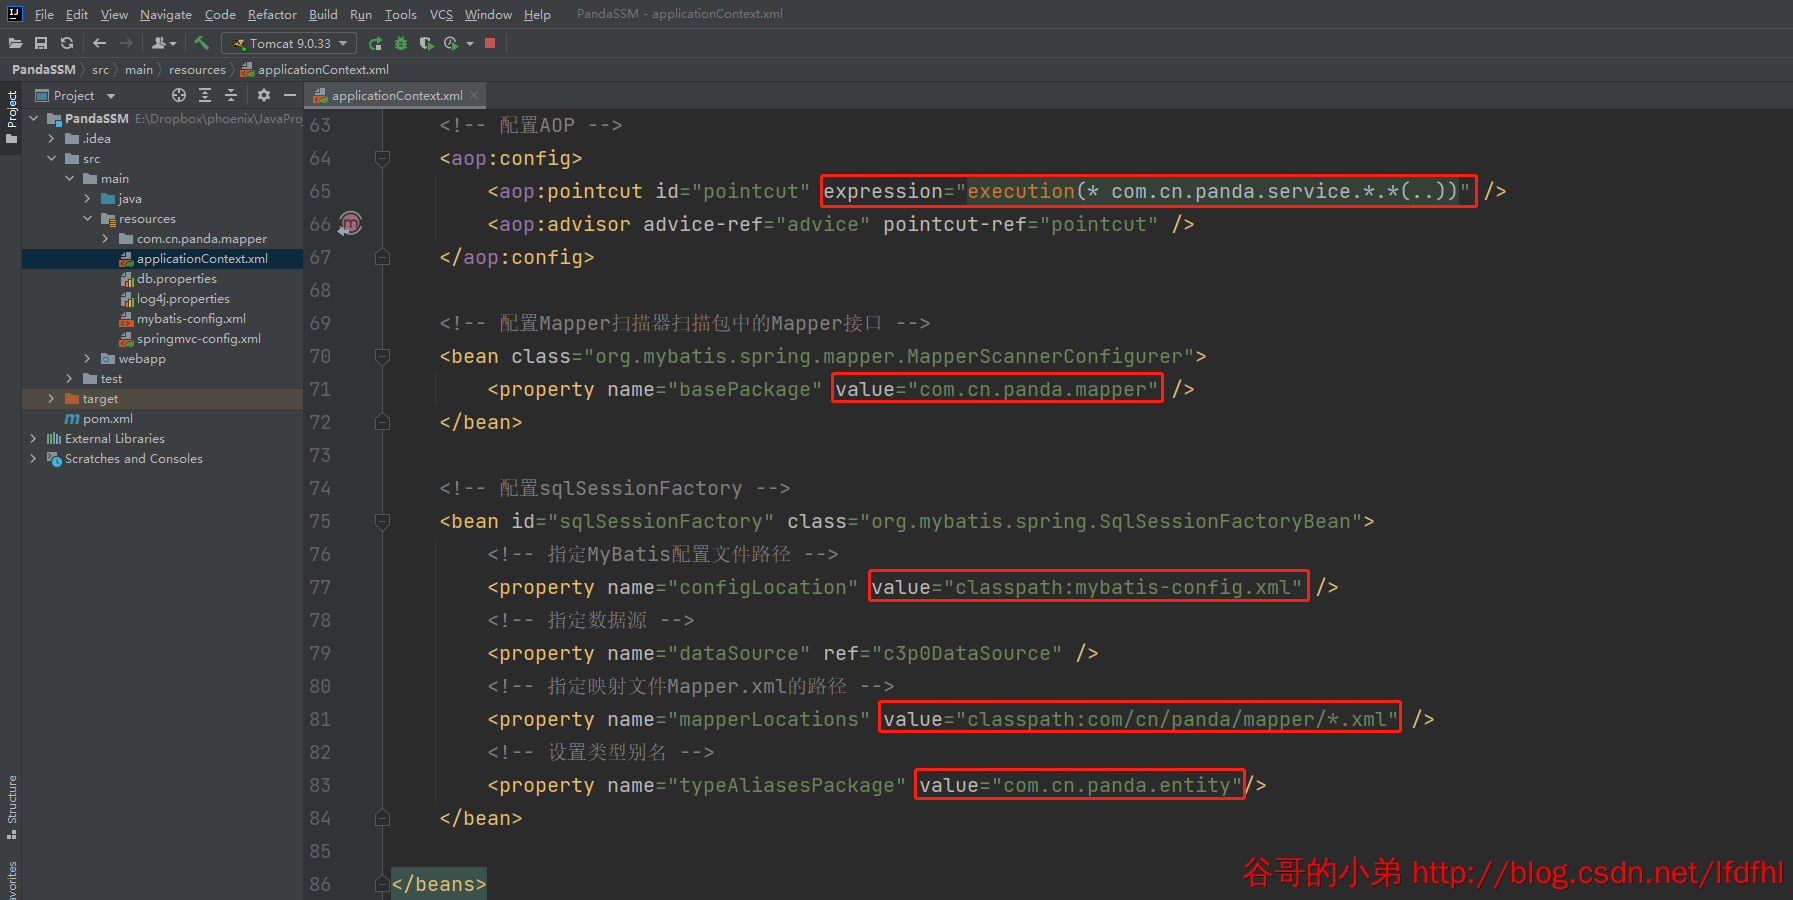The width and height of the screenshot is (1793, 900).
Task: Close the applicationContext.xml editor tab
Action: click(x=475, y=95)
